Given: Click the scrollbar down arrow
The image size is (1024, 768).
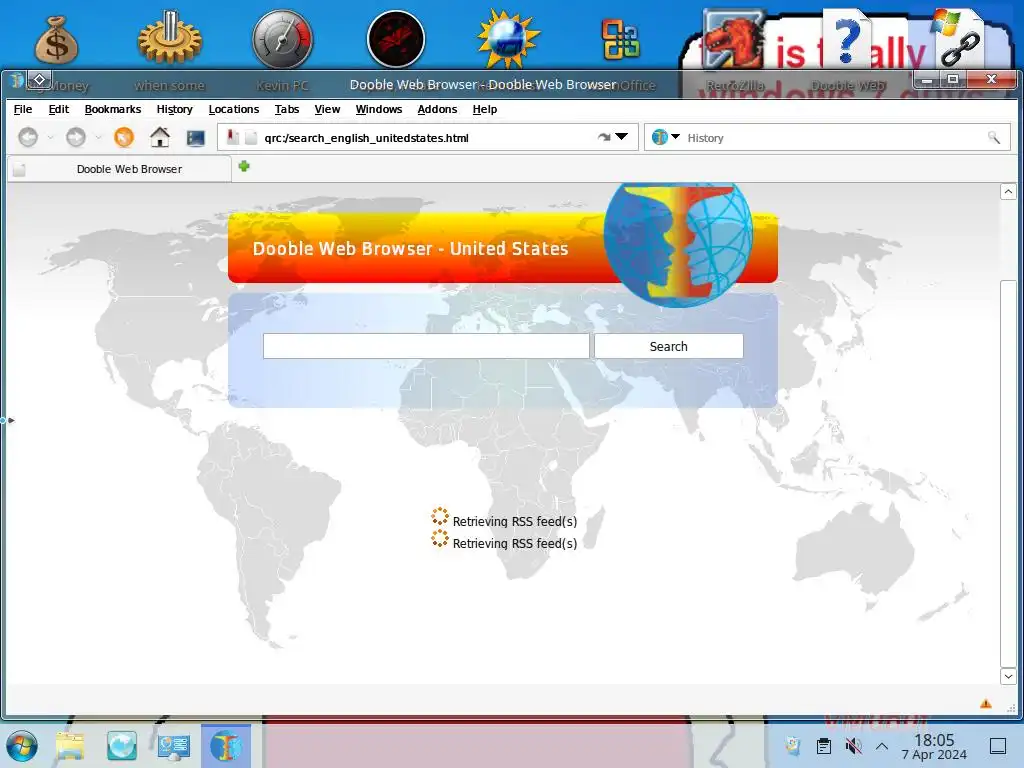Looking at the screenshot, I should click(1008, 677).
